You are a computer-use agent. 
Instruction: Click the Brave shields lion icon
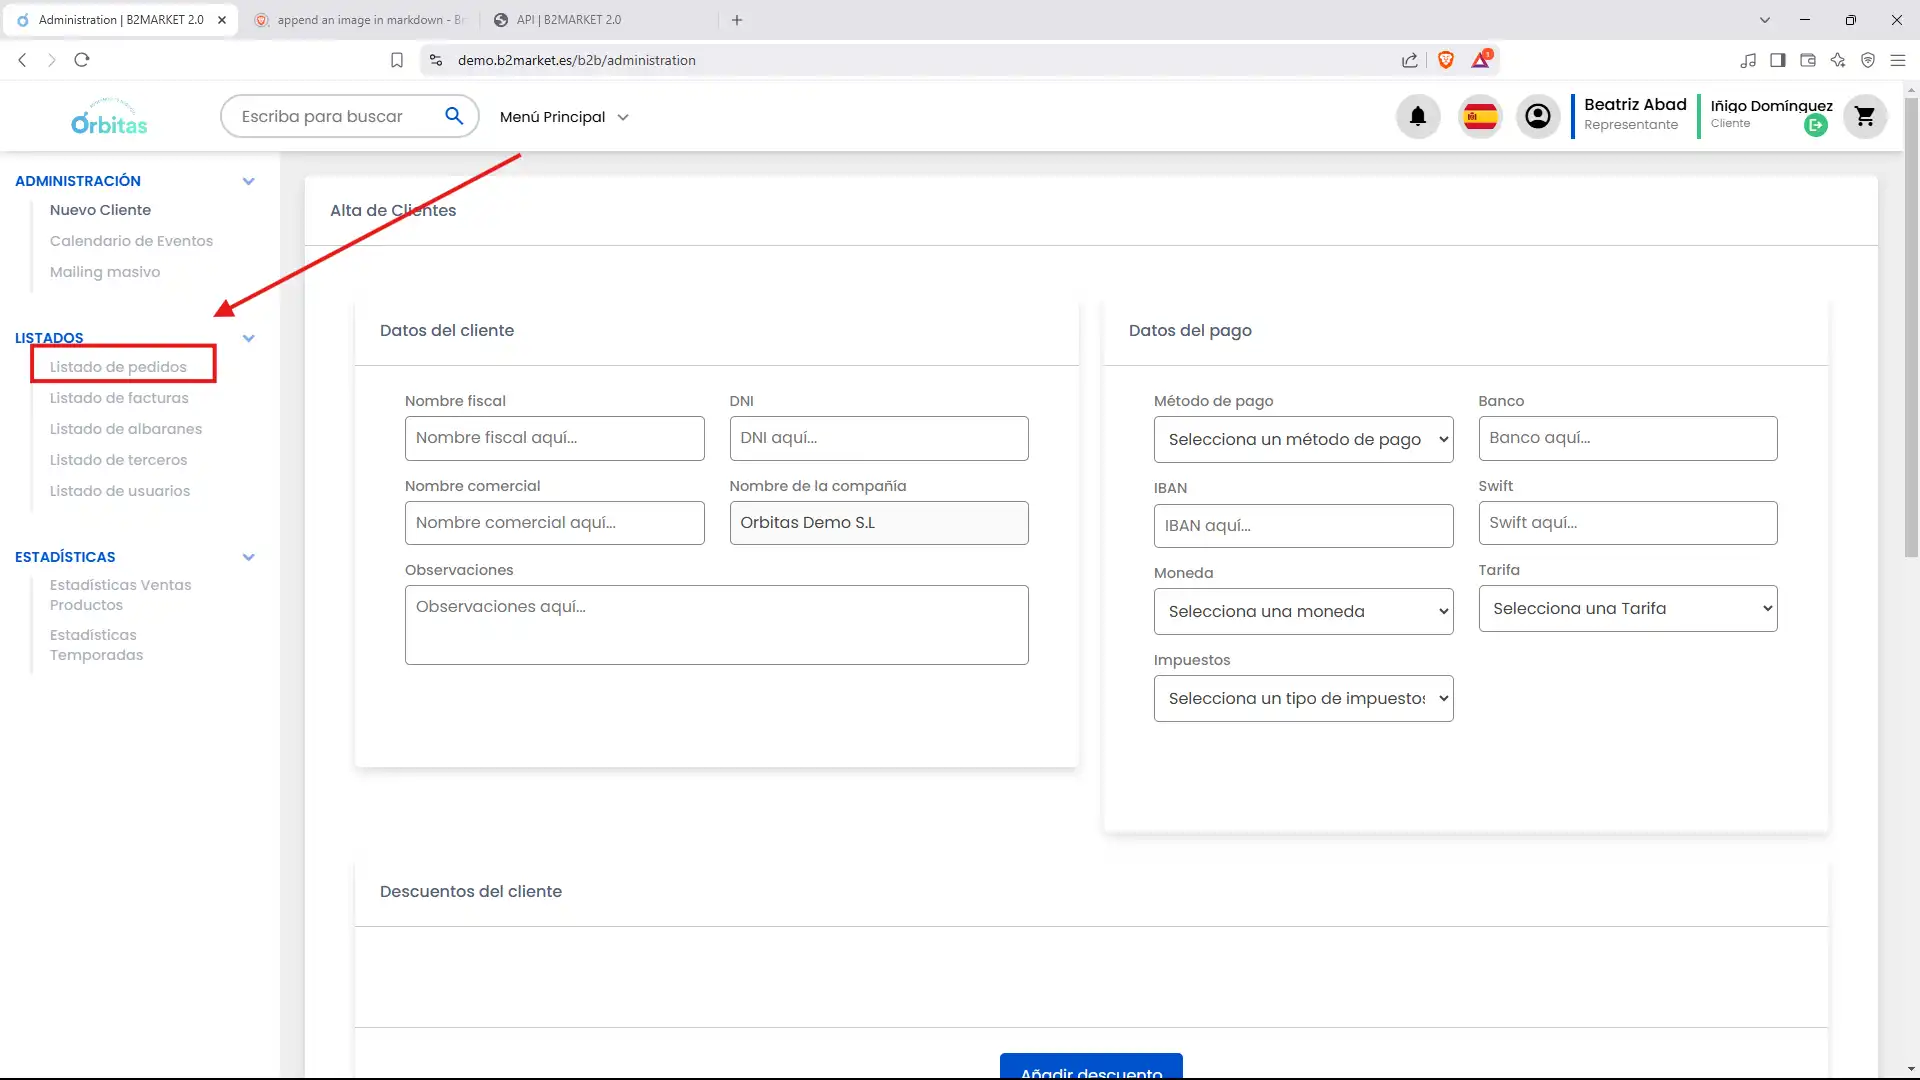pyautogui.click(x=1446, y=60)
